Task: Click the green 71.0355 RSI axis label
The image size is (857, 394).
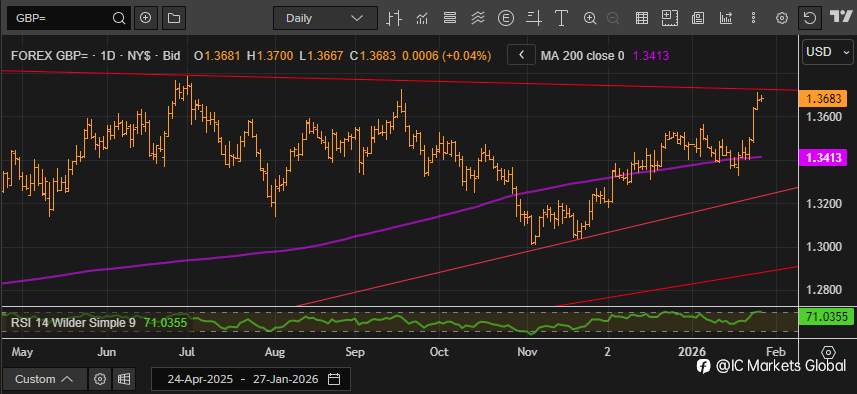Action: [826, 316]
